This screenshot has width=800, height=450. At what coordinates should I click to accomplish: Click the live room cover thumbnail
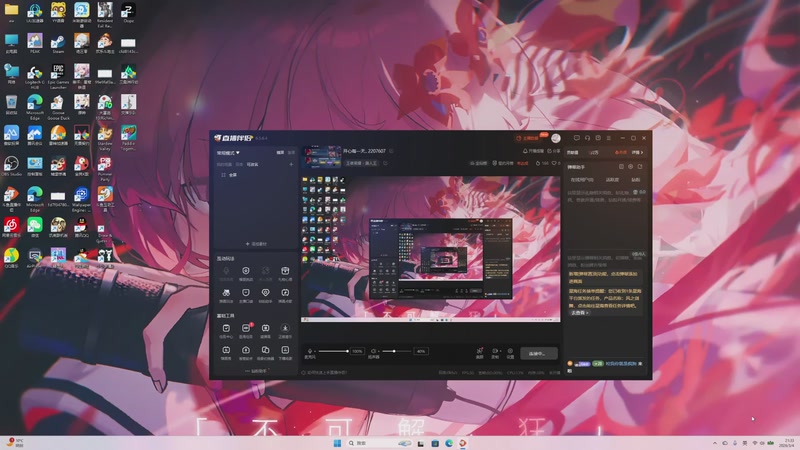[x=322, y=157]
